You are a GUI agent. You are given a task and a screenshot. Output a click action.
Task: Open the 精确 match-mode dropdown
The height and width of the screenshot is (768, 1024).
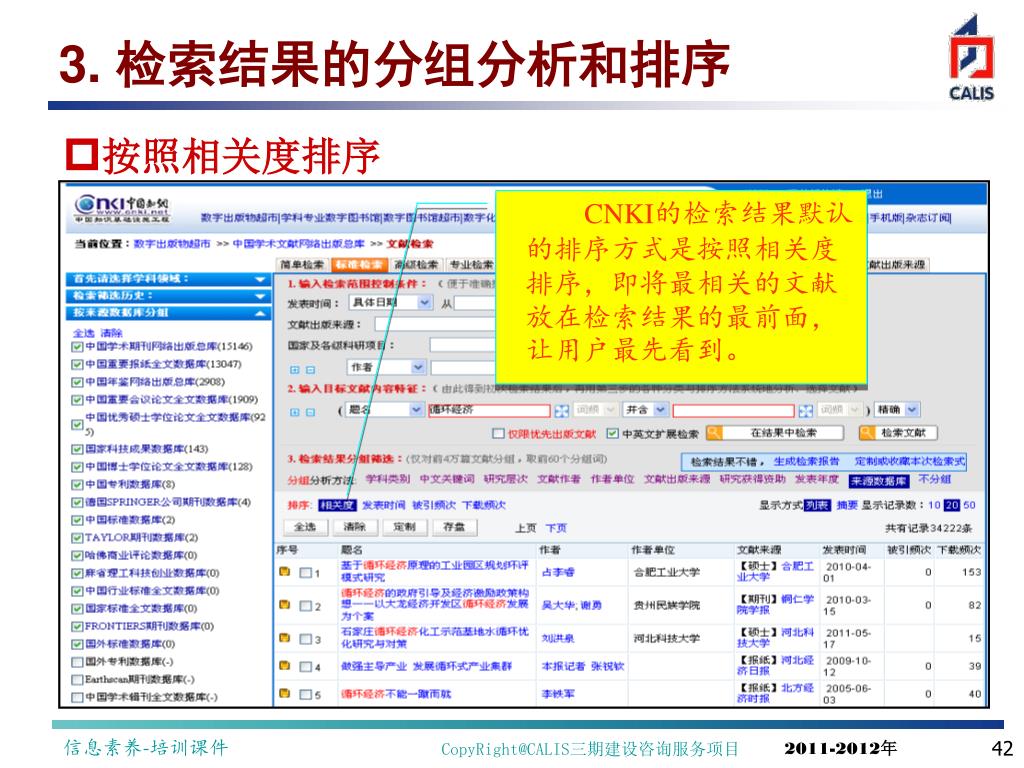(x=912, y=409)
